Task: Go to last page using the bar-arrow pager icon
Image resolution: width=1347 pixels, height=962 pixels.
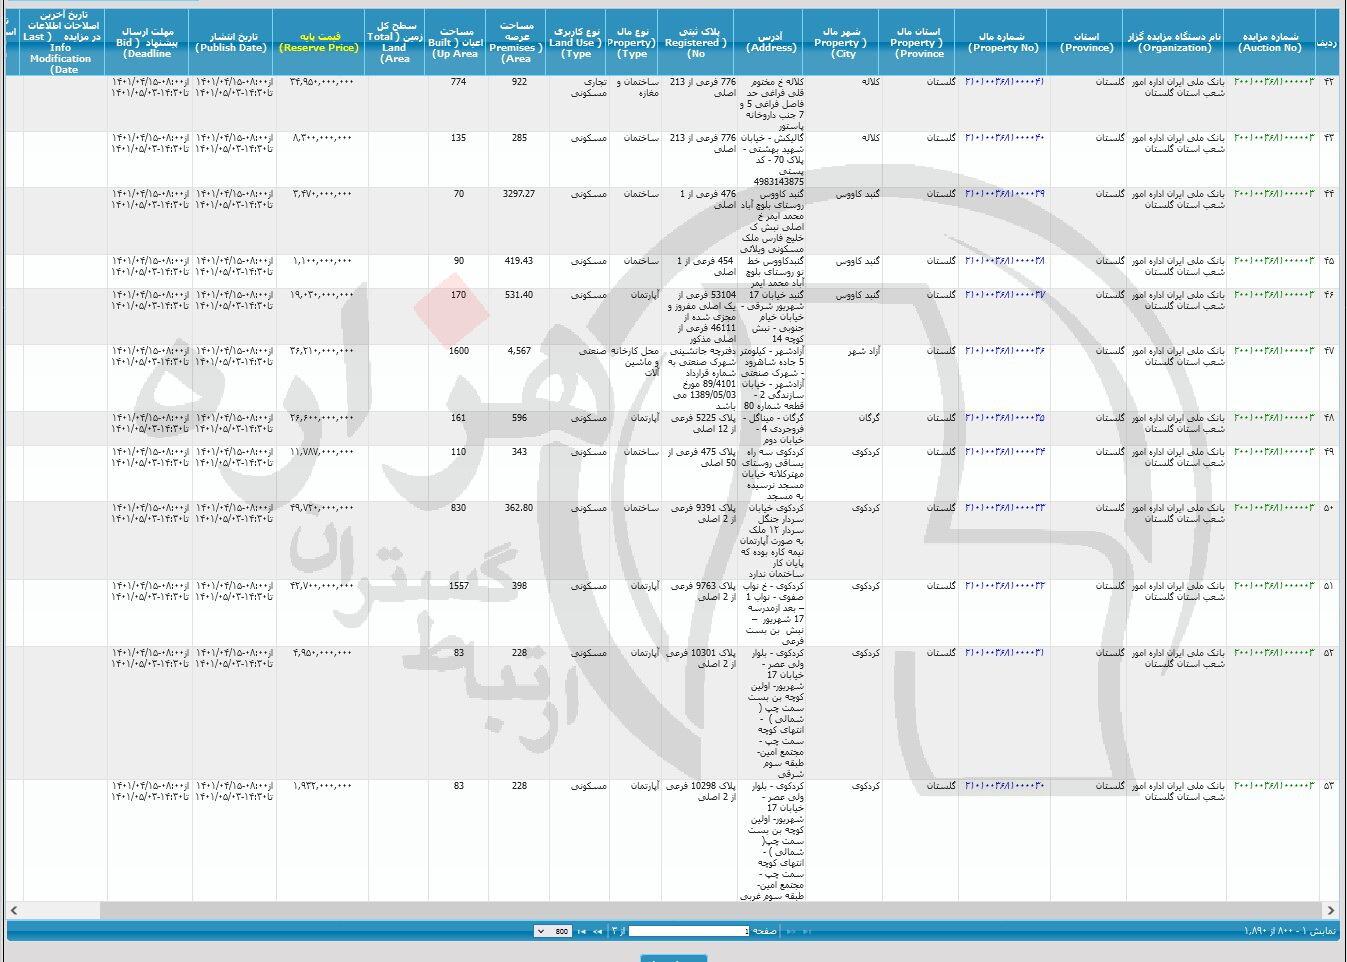Action: click(581, 931)
